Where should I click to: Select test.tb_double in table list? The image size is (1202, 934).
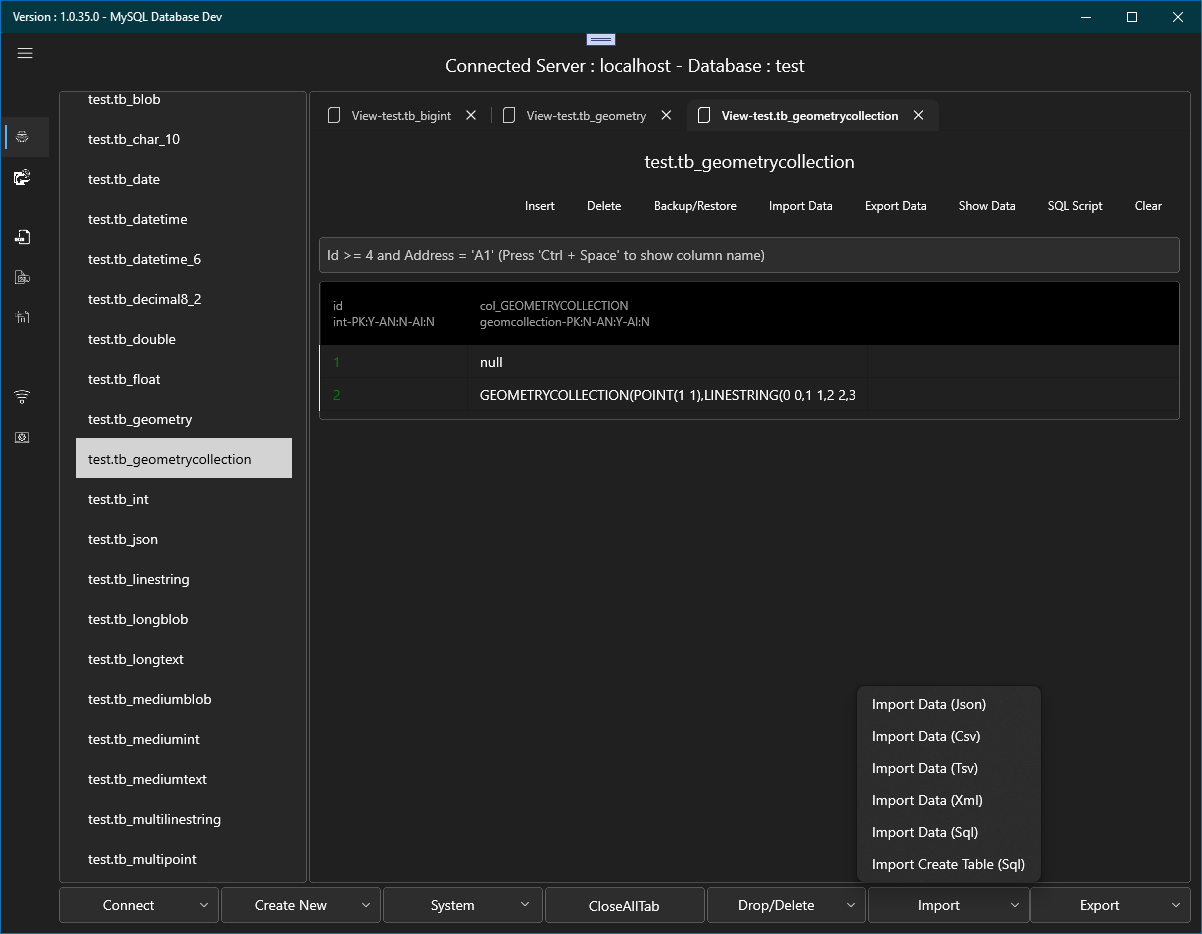tap(184, 339)
